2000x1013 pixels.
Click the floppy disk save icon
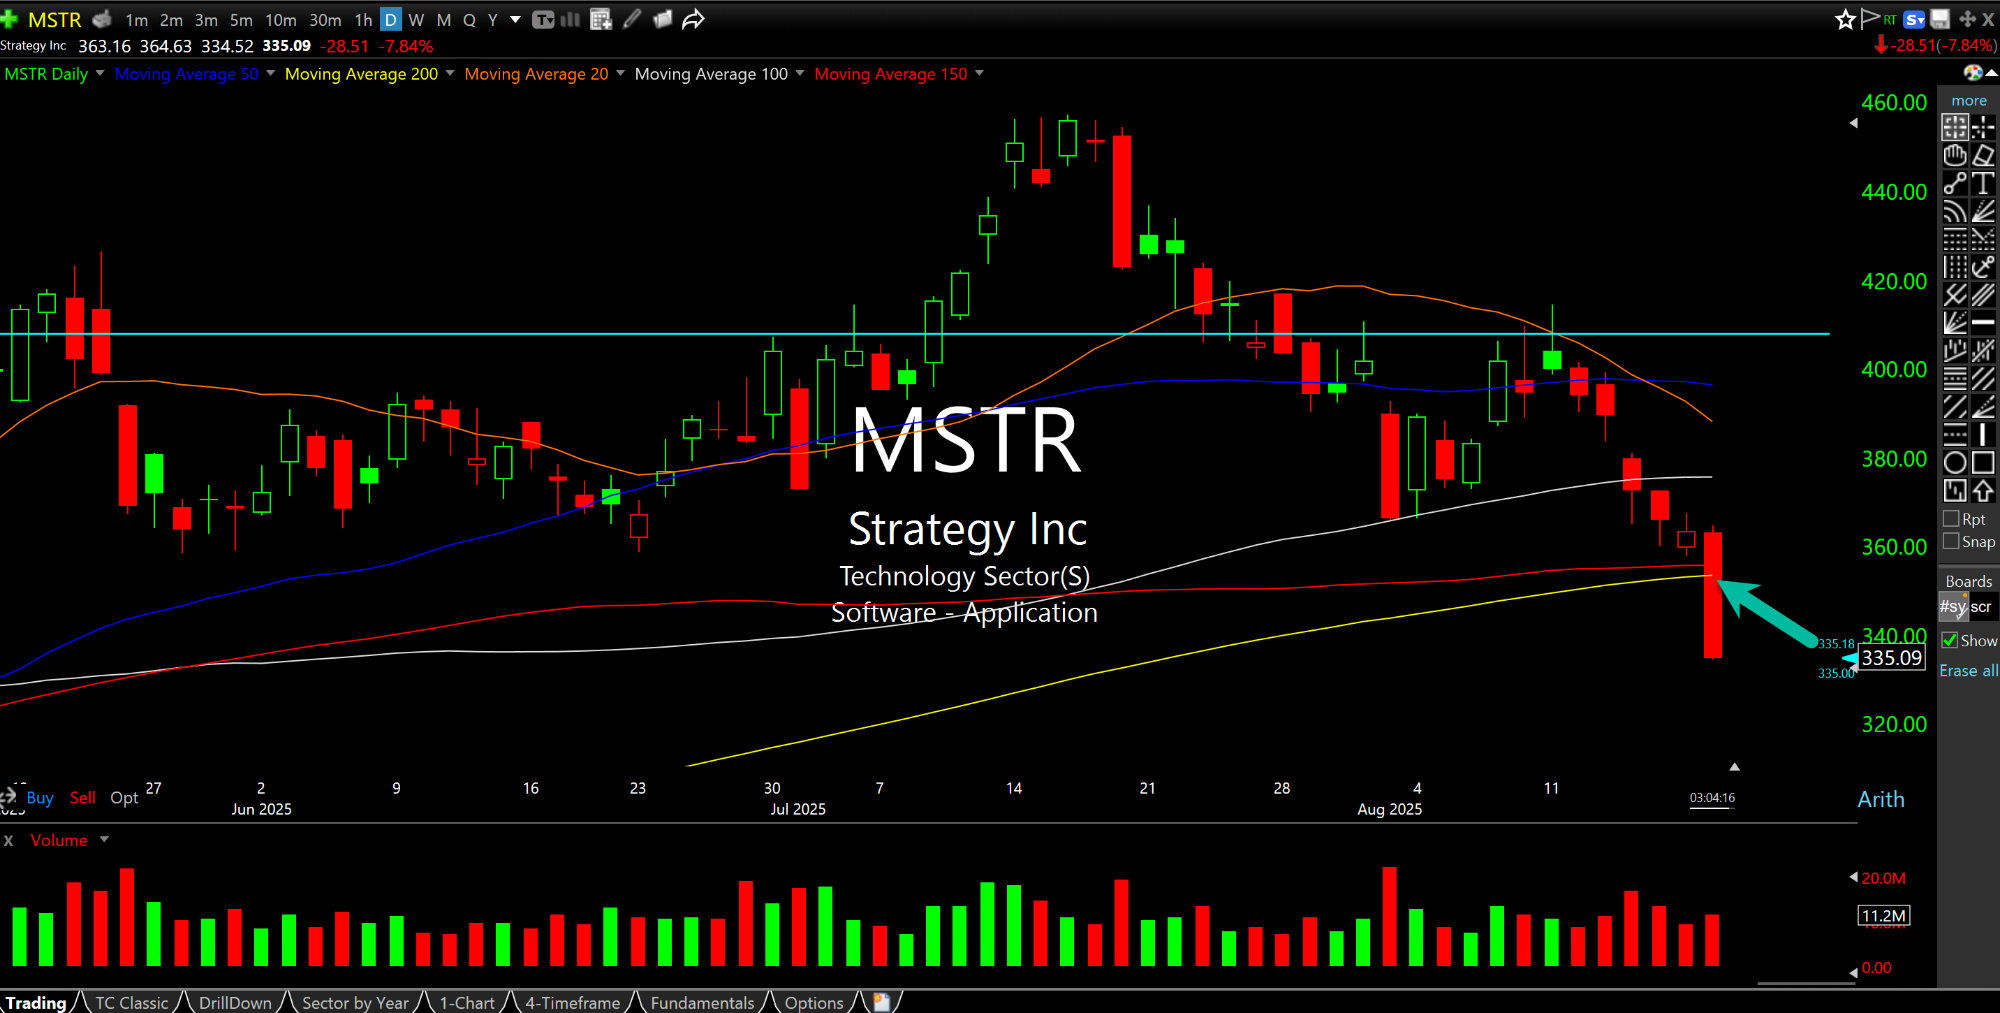[x=1940, y=19]
